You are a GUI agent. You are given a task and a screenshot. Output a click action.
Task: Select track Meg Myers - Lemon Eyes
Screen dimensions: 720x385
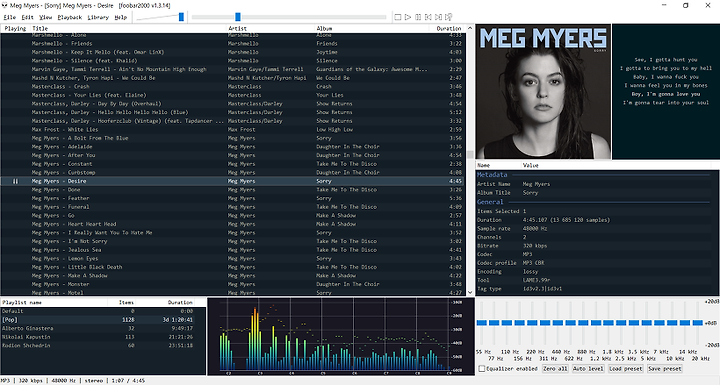232,258
